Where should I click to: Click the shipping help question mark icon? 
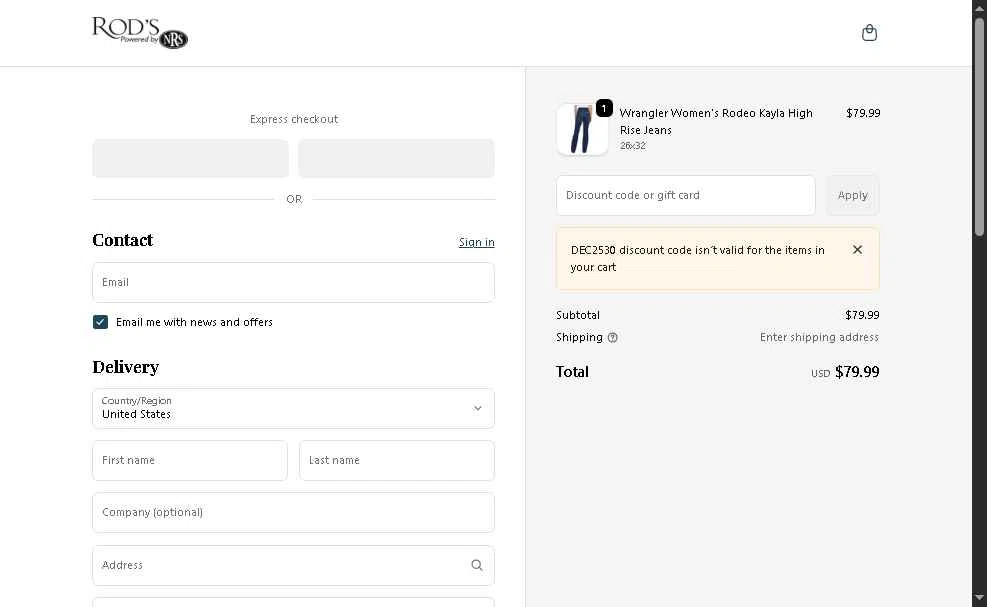(x=612, y=338)
